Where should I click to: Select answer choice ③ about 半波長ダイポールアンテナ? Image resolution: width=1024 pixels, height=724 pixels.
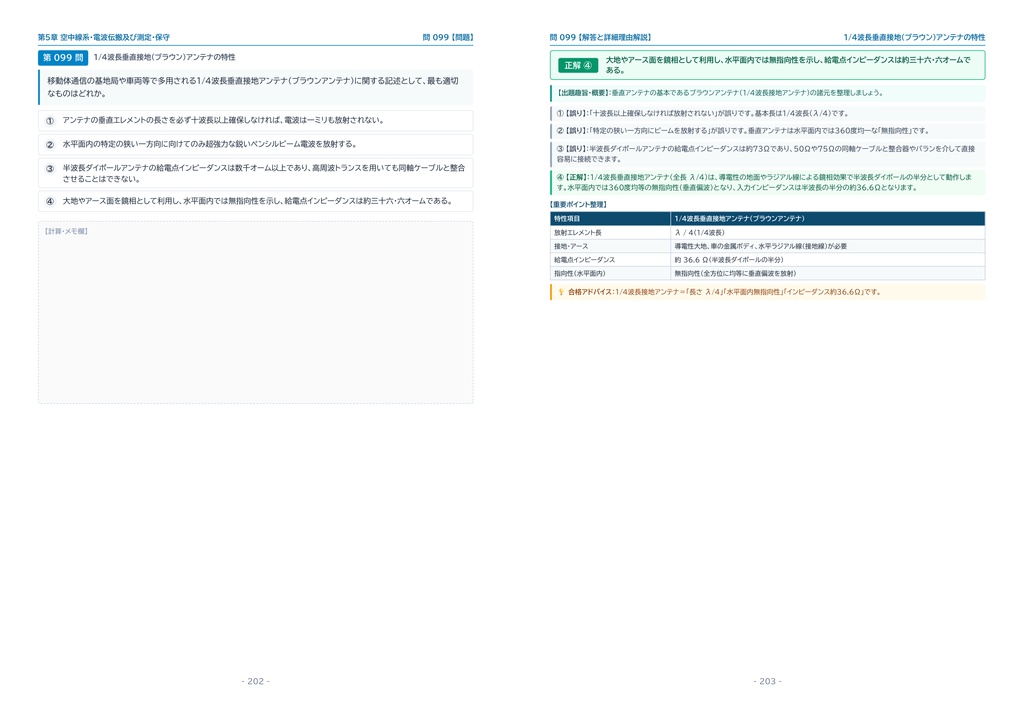pyautogui.click(x=255, y=173)
